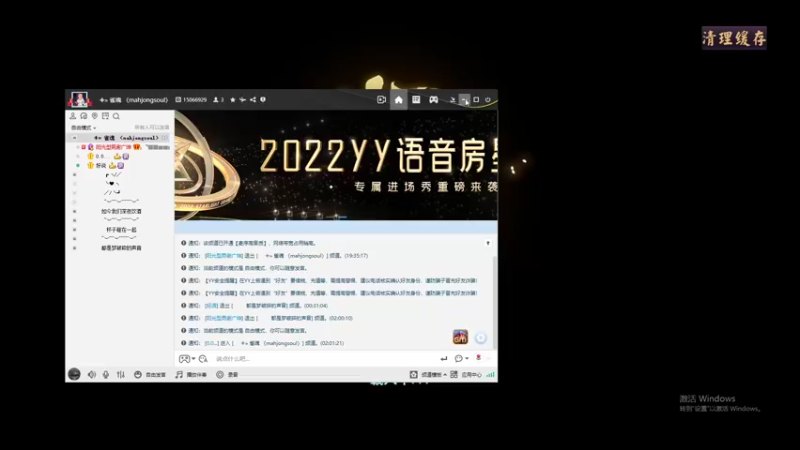Expand the 频道模板 channel template menu
The image size is (800, 450).
[429, 374]
